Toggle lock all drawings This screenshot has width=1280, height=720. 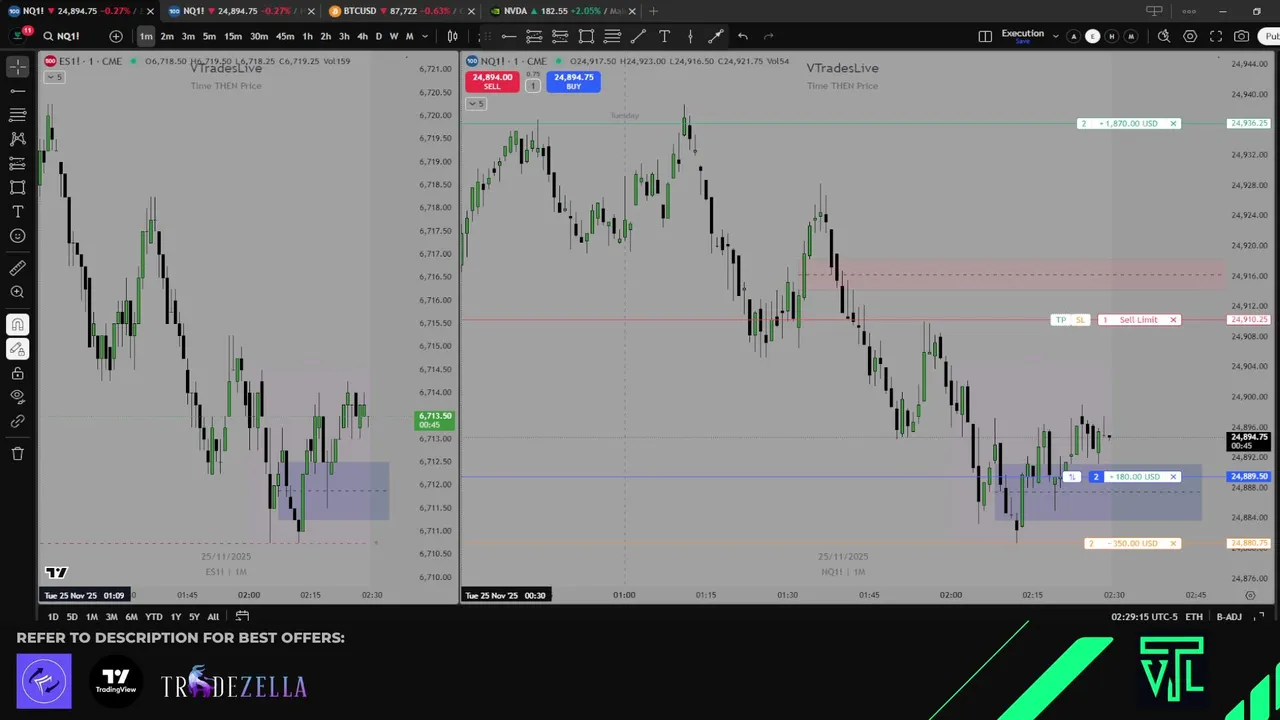click(18, 373)
